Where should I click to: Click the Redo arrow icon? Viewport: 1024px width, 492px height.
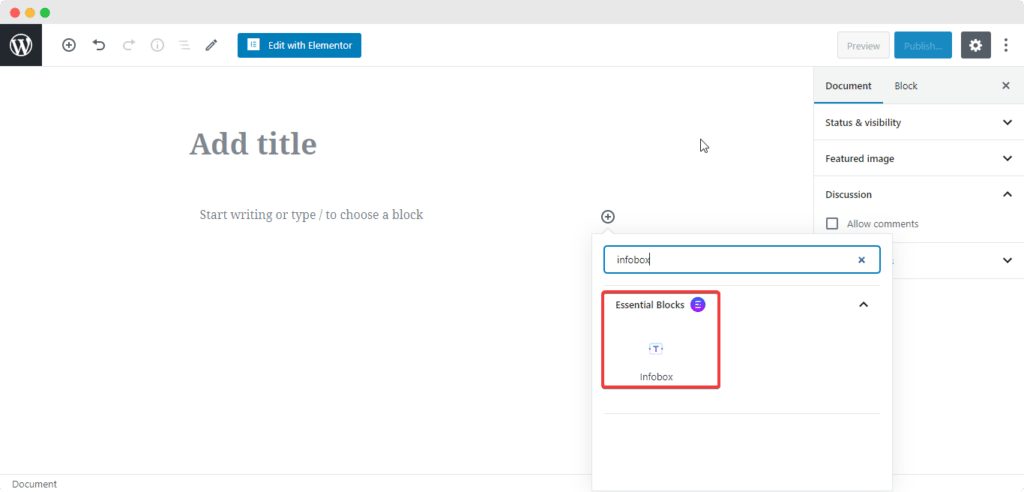click(128, 45)
